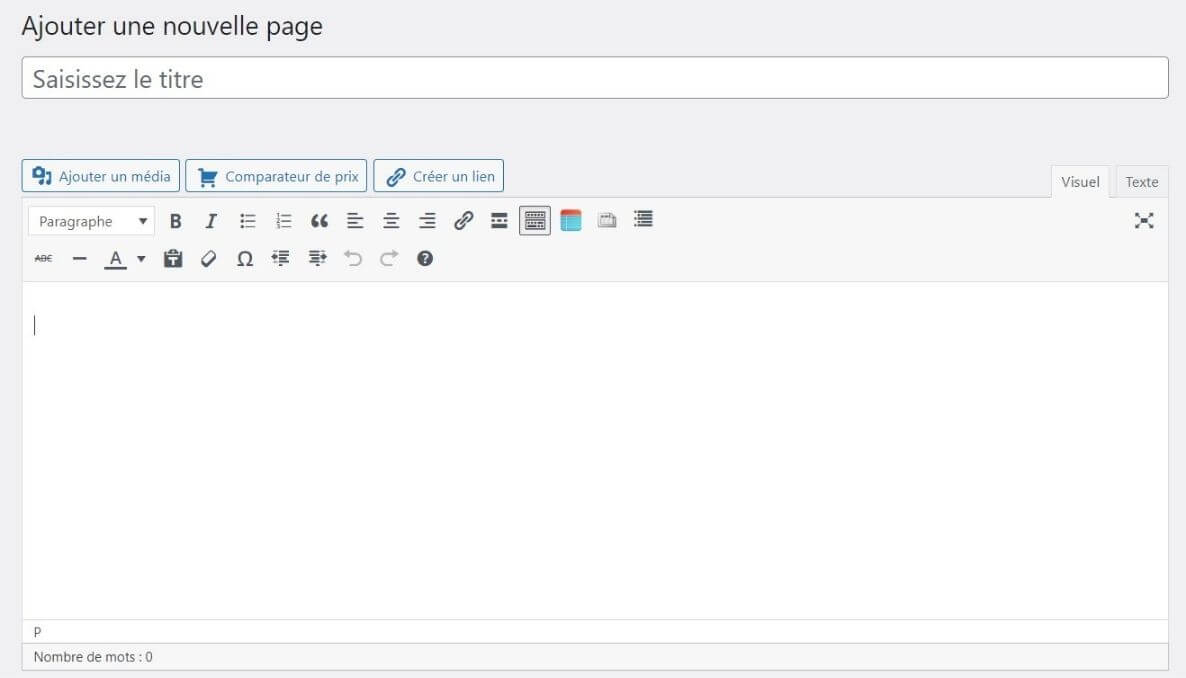The height and width of the screenshot is (678, 1186).
Task: Insert or edit link icon in toolbar
Action: (x=463, y=221)
